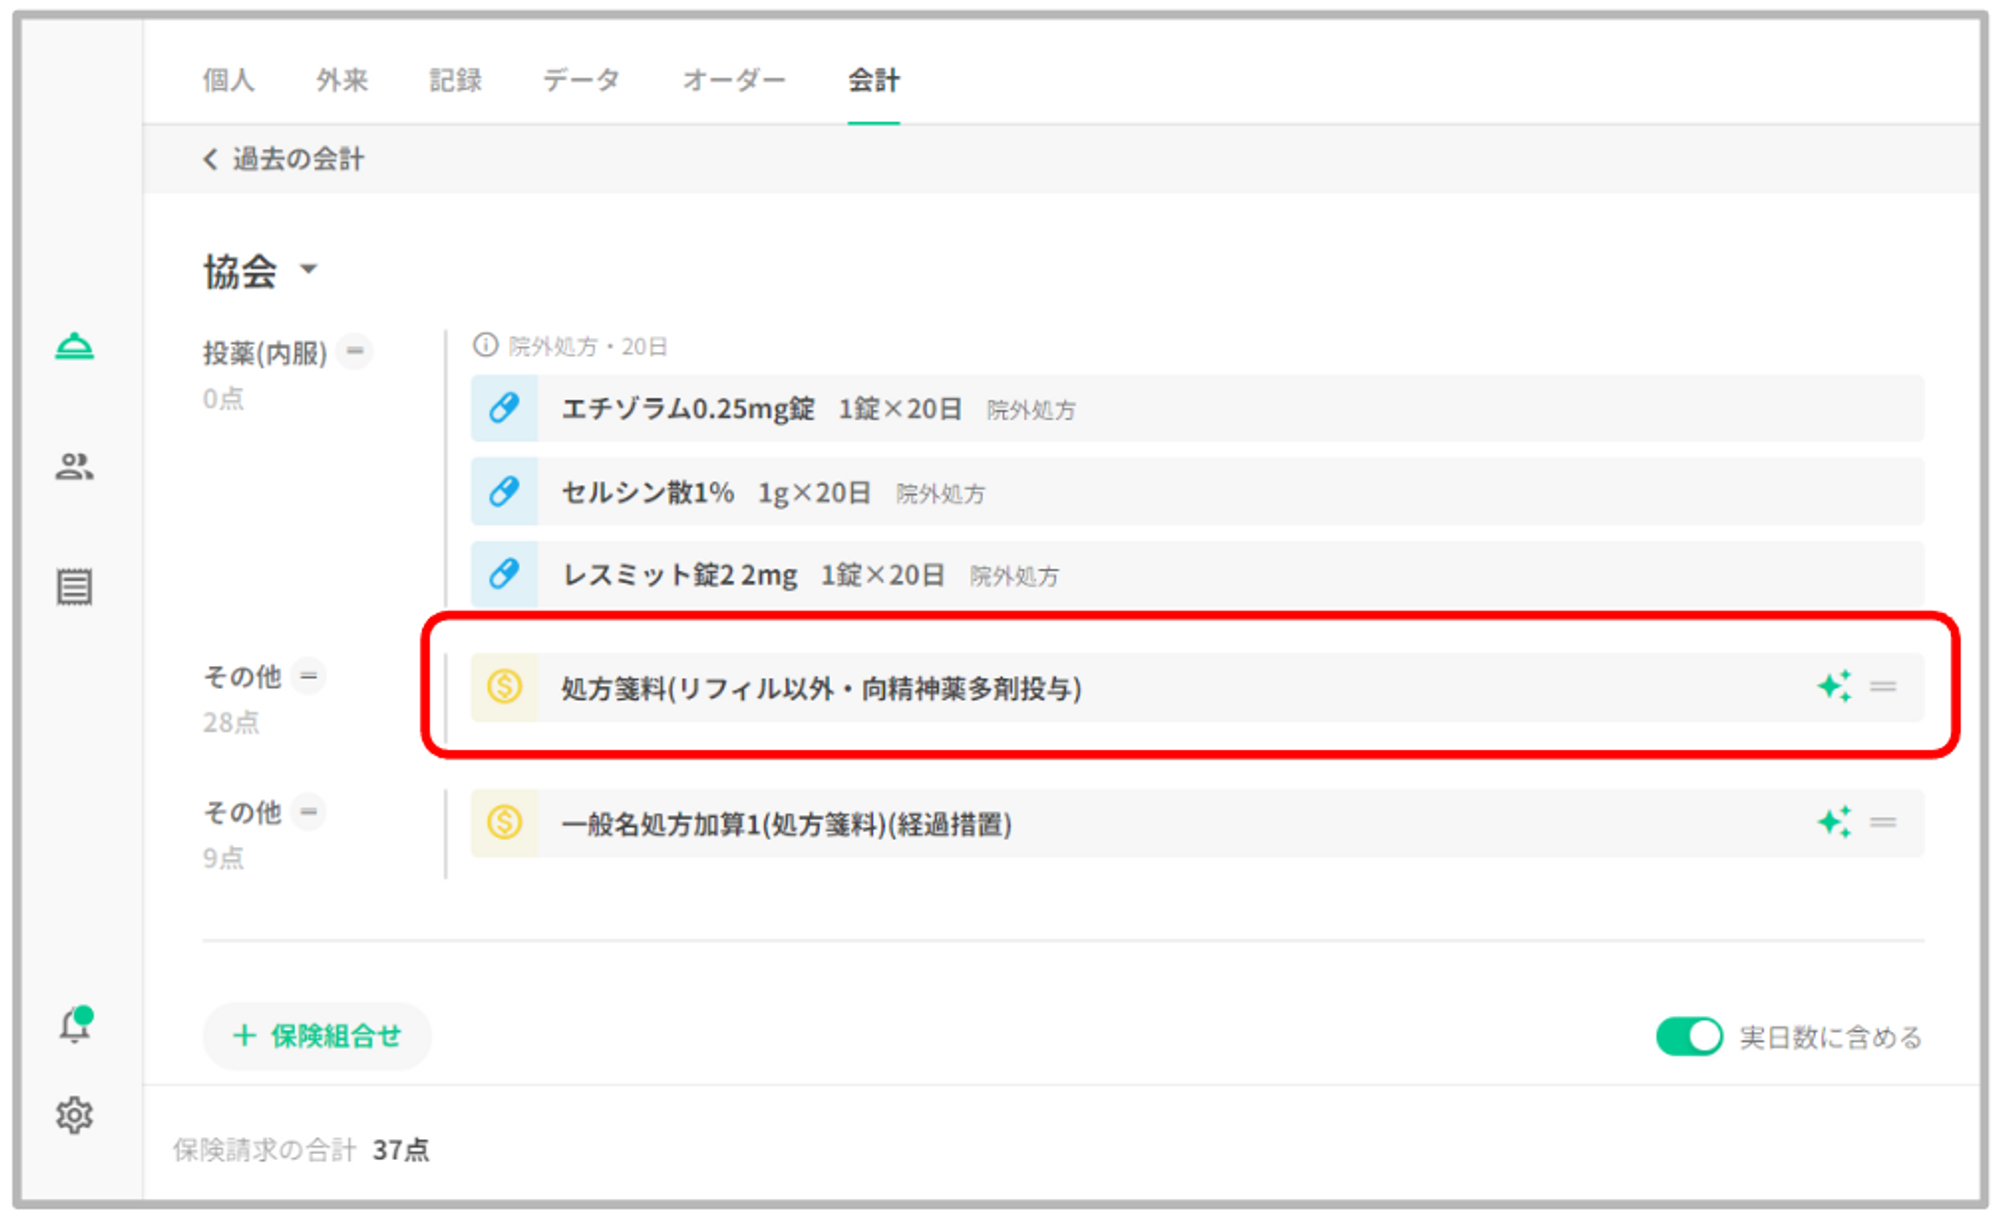Open the reception bell sidebar icon
Viewport: 2000px width, 1225px height.
74,346
